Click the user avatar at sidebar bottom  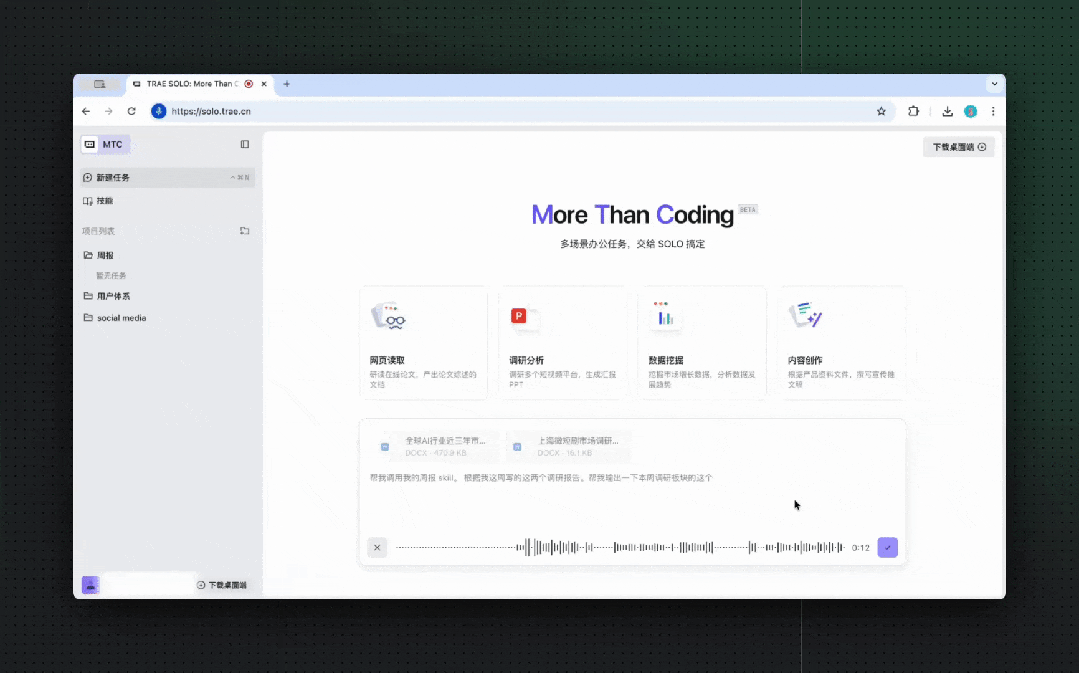coord(90,585)
